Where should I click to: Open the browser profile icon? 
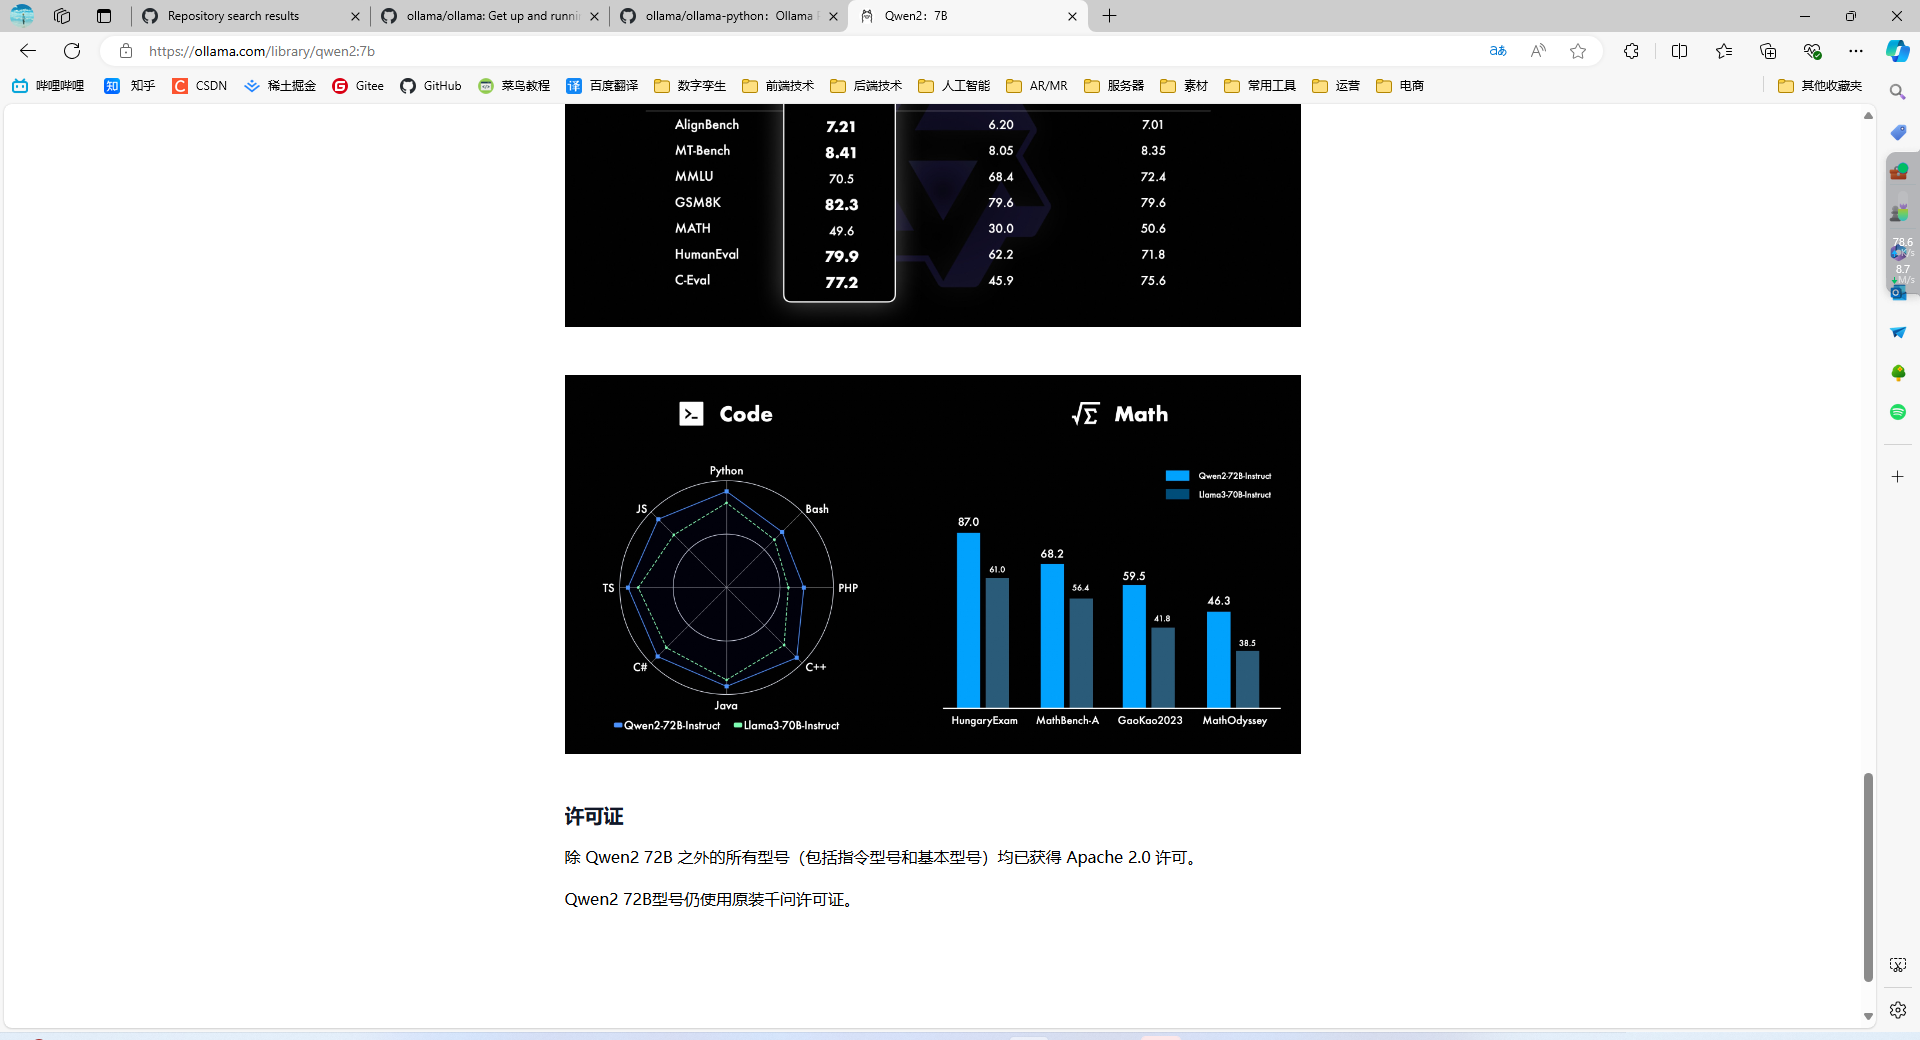tap(22, 16)
